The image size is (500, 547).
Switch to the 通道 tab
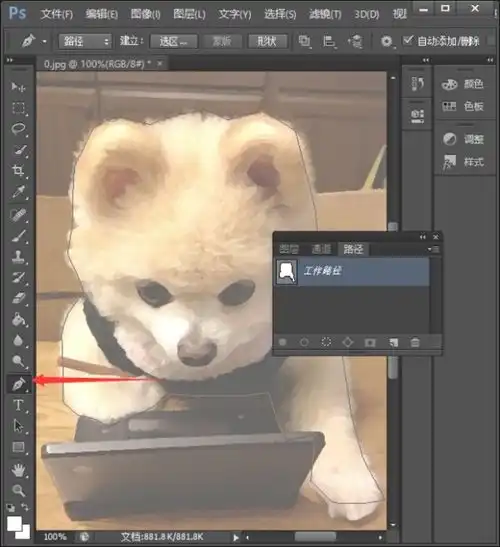[x=321, y=249]
